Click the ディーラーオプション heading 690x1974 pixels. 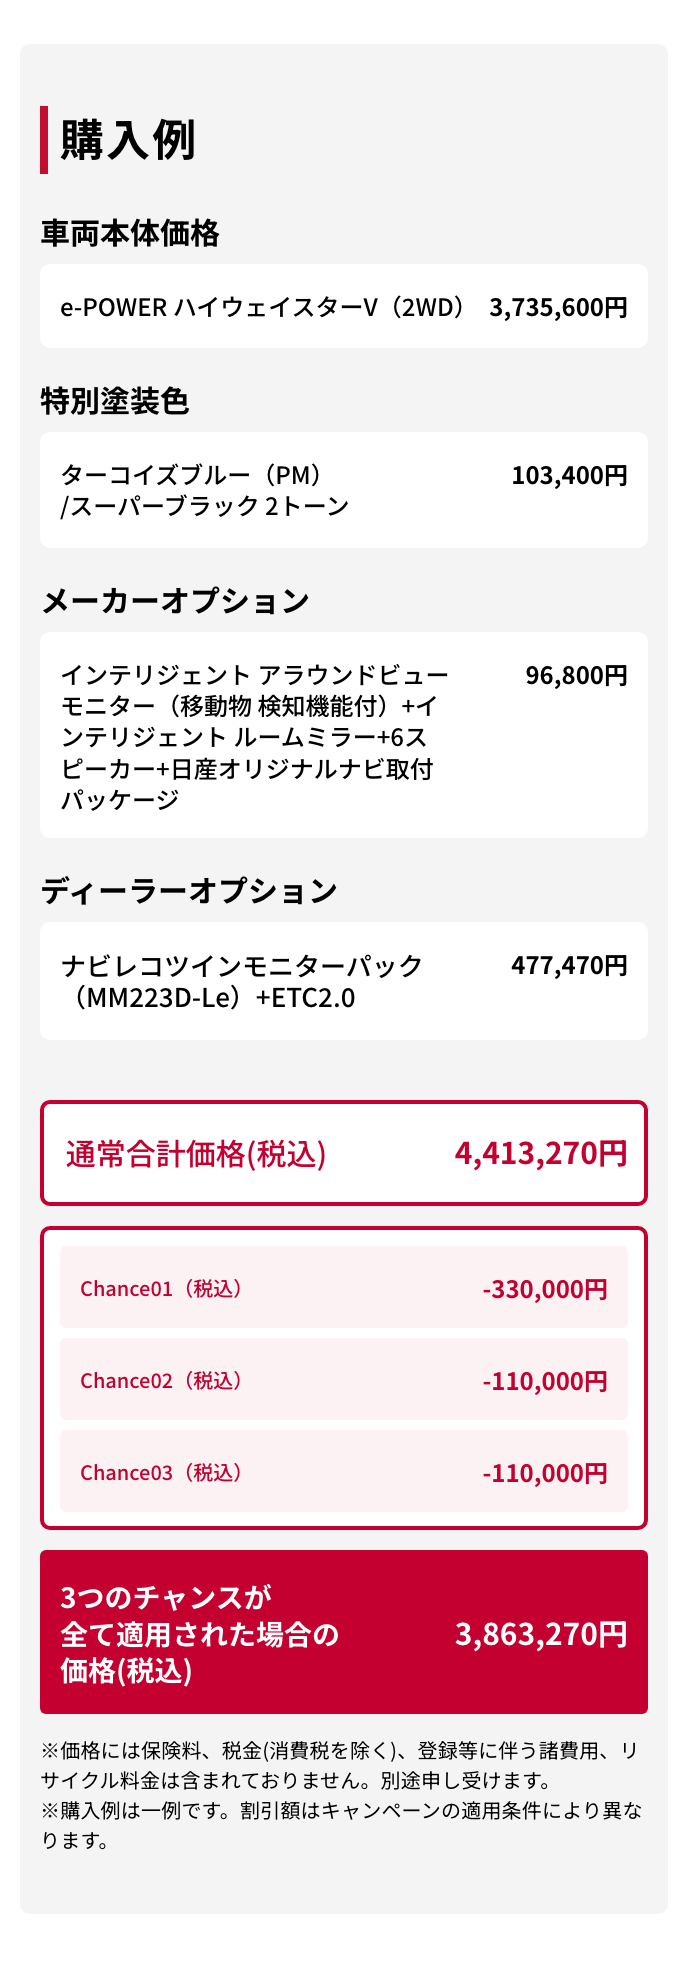[x=189, y=891]
